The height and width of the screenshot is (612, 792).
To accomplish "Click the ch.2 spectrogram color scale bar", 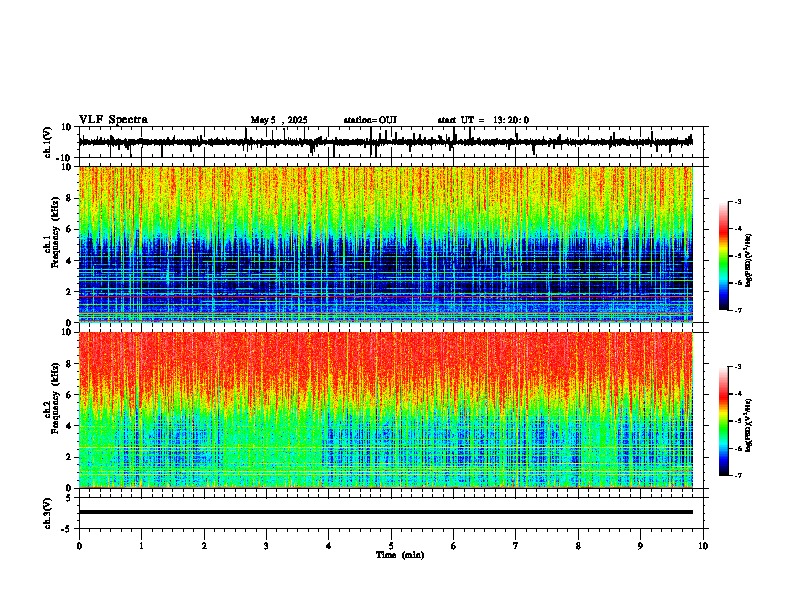I will [724, 421].
